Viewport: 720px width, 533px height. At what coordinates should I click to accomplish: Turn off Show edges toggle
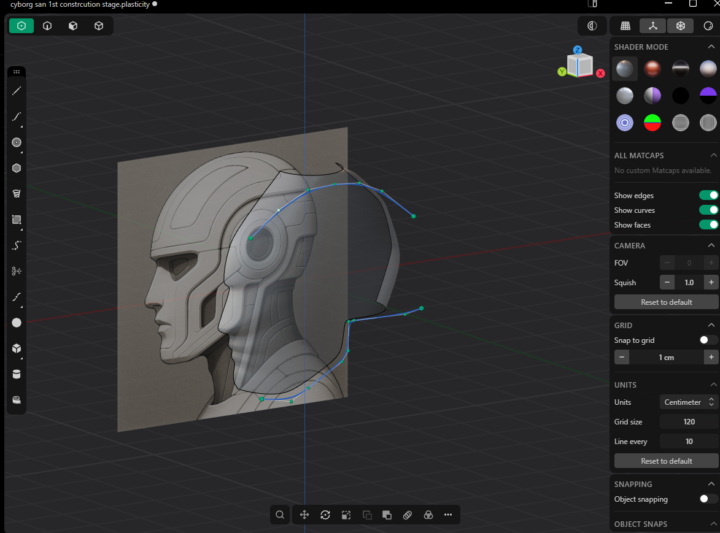point(708,196)
